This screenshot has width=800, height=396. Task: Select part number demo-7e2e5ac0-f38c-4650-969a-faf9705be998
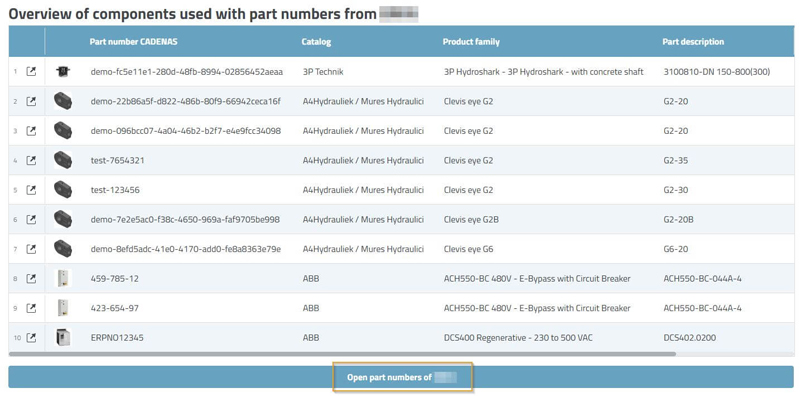(x=185, y=219)
